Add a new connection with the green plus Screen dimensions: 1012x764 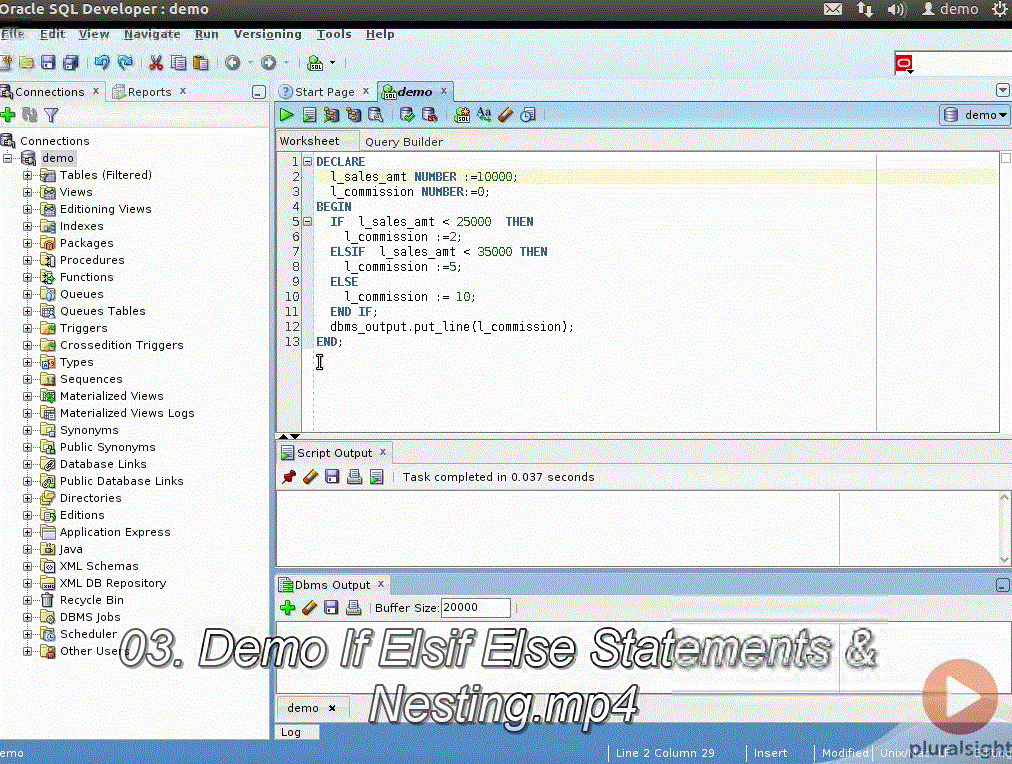pos(8,115)
